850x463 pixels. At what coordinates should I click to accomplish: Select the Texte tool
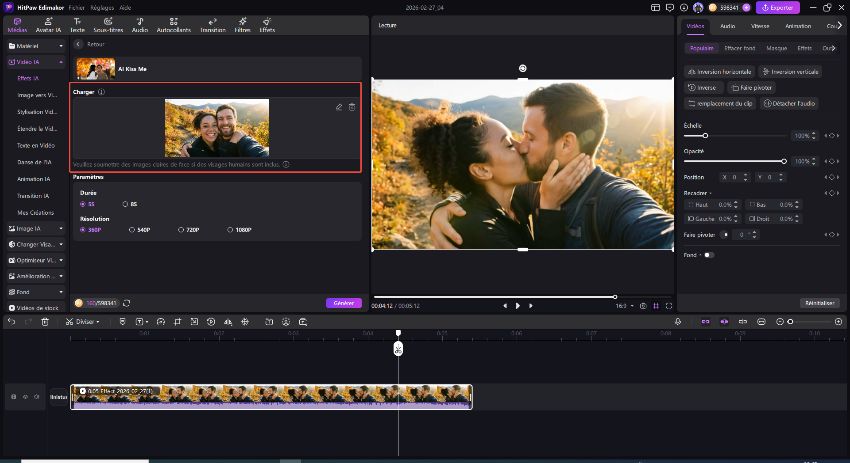78,25
